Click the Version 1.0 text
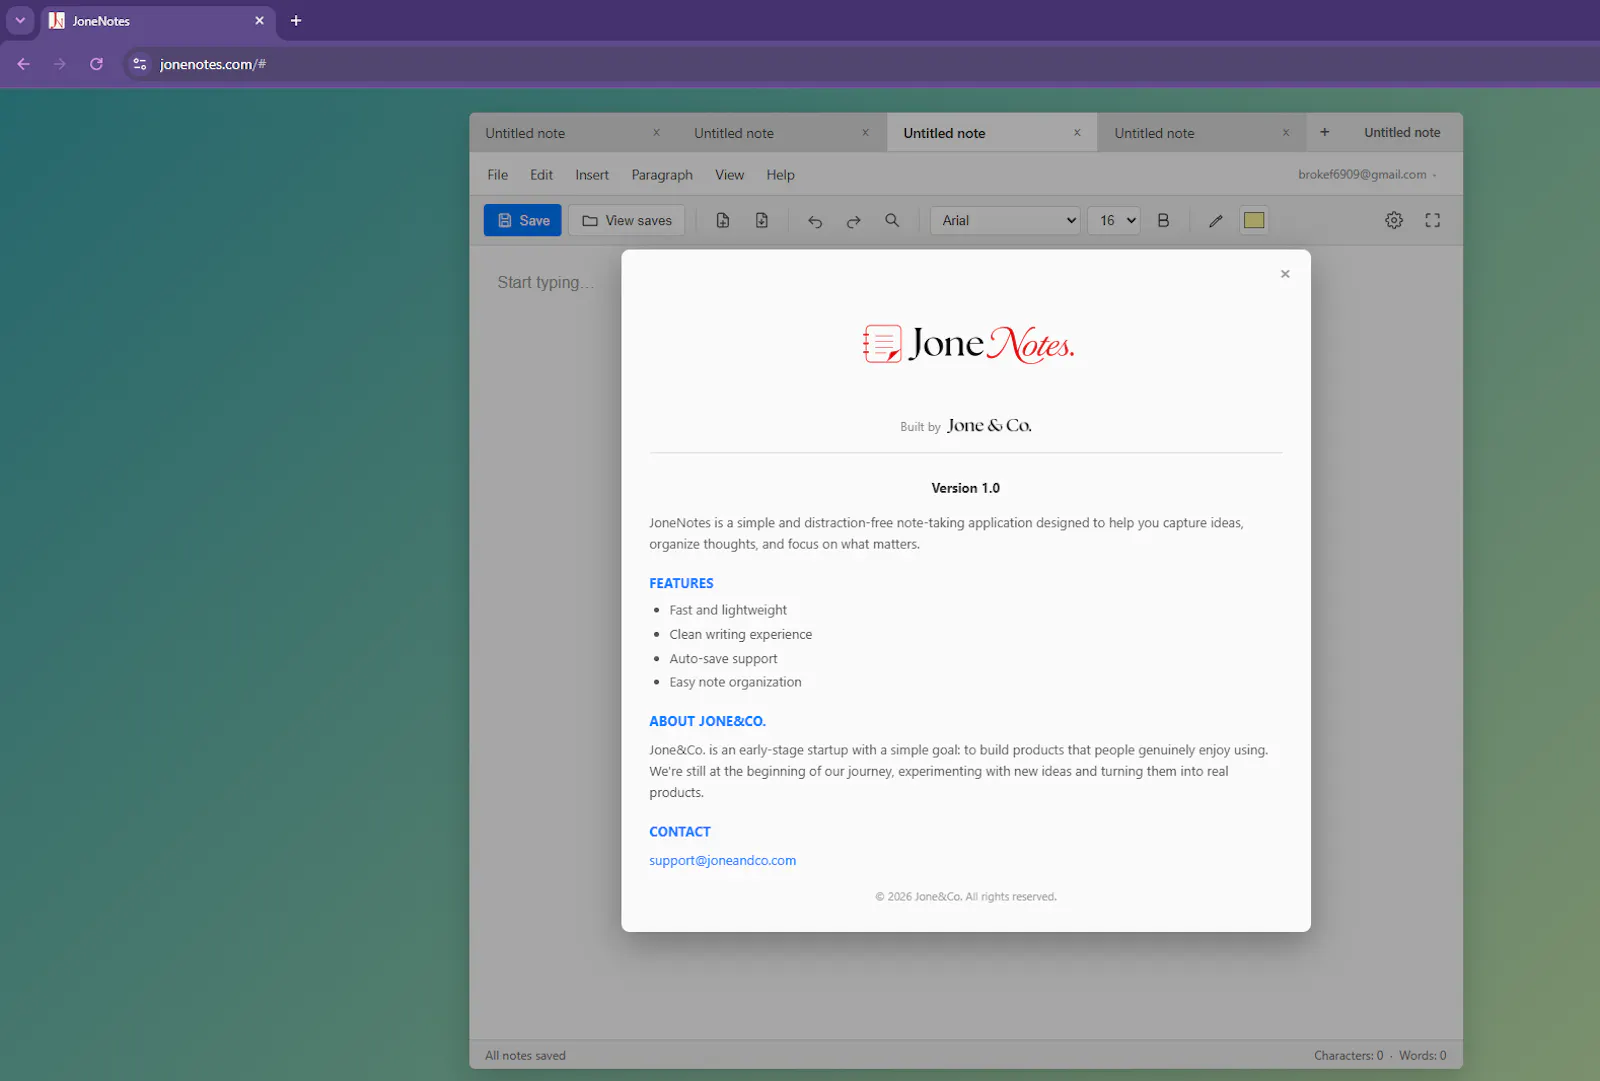Viewport: 1600px width, 1081px height. (x=966, y=488)
